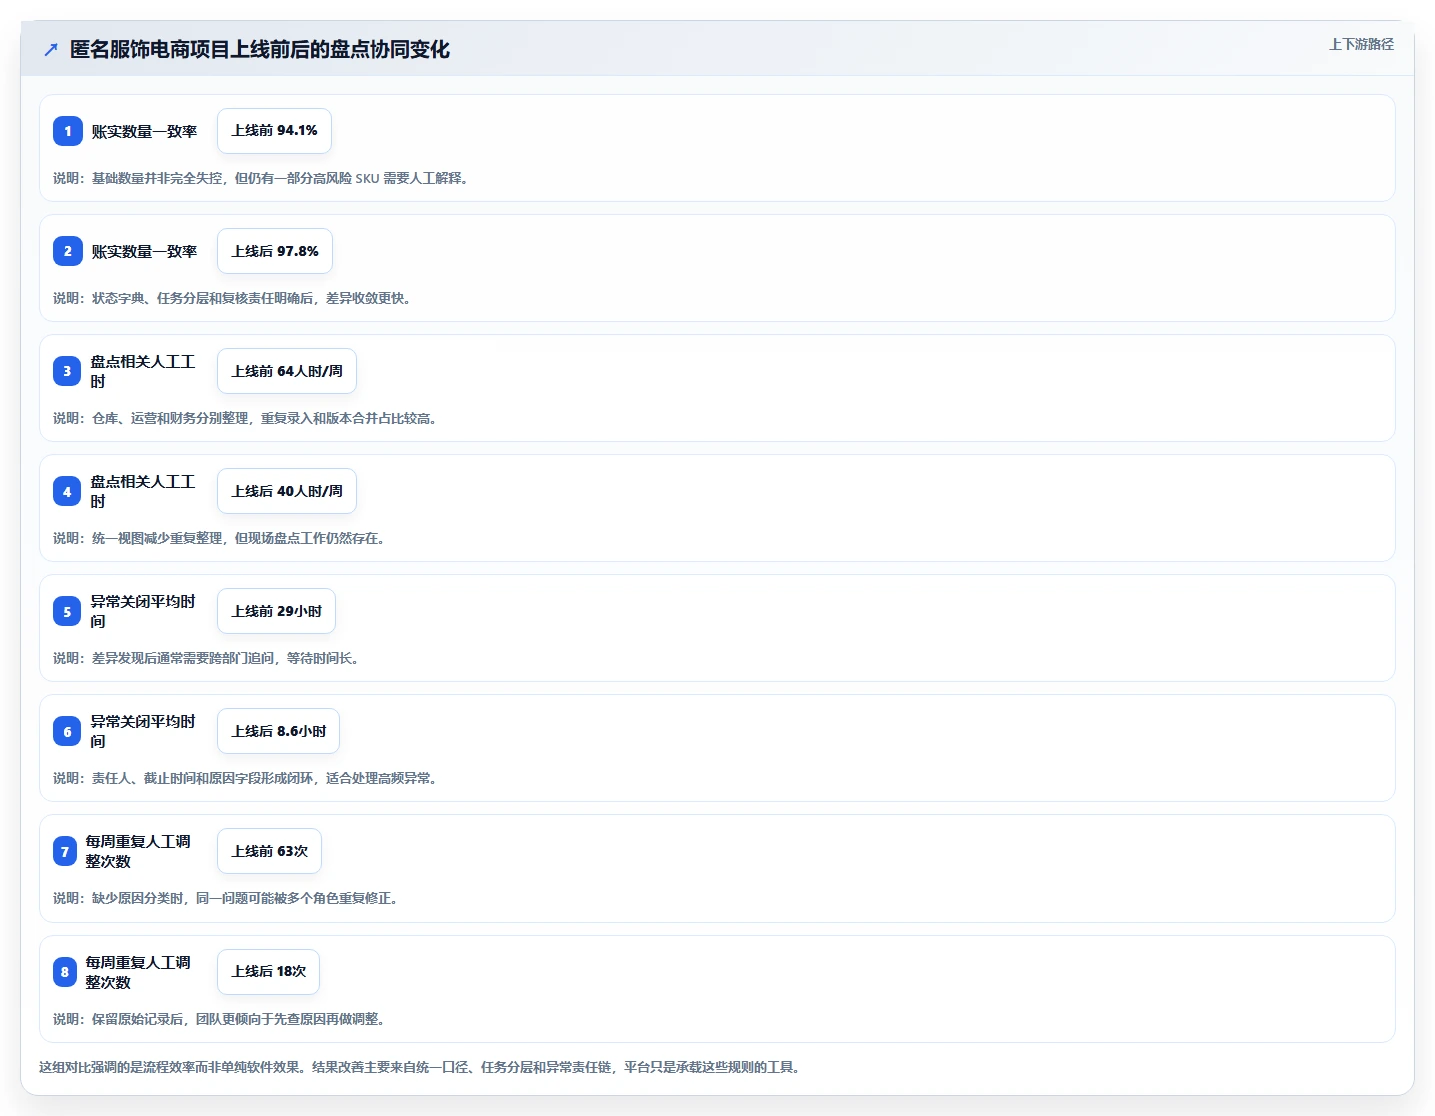Image resolution: width=1435 pixels, height=1116 pixels.
Task: Click the note starting 仓库、运营和财务分别整理
Action: pyautogui.click(x=245, y=418)
